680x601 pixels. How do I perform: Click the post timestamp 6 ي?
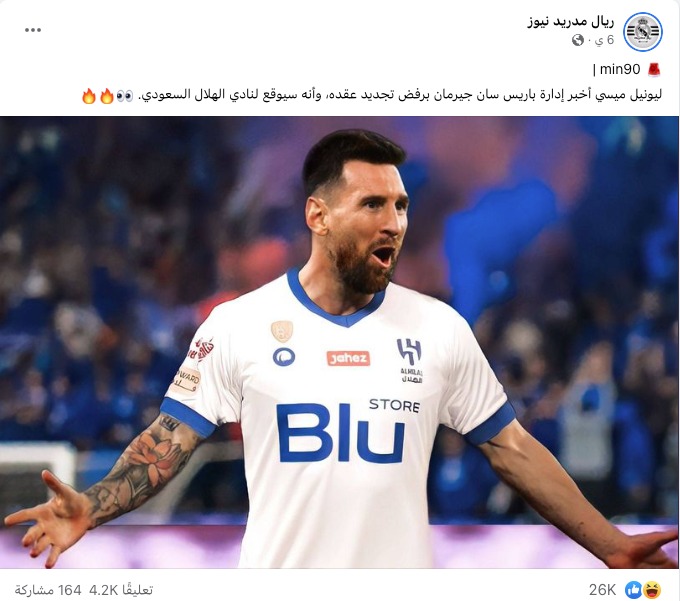pos(605,40)
